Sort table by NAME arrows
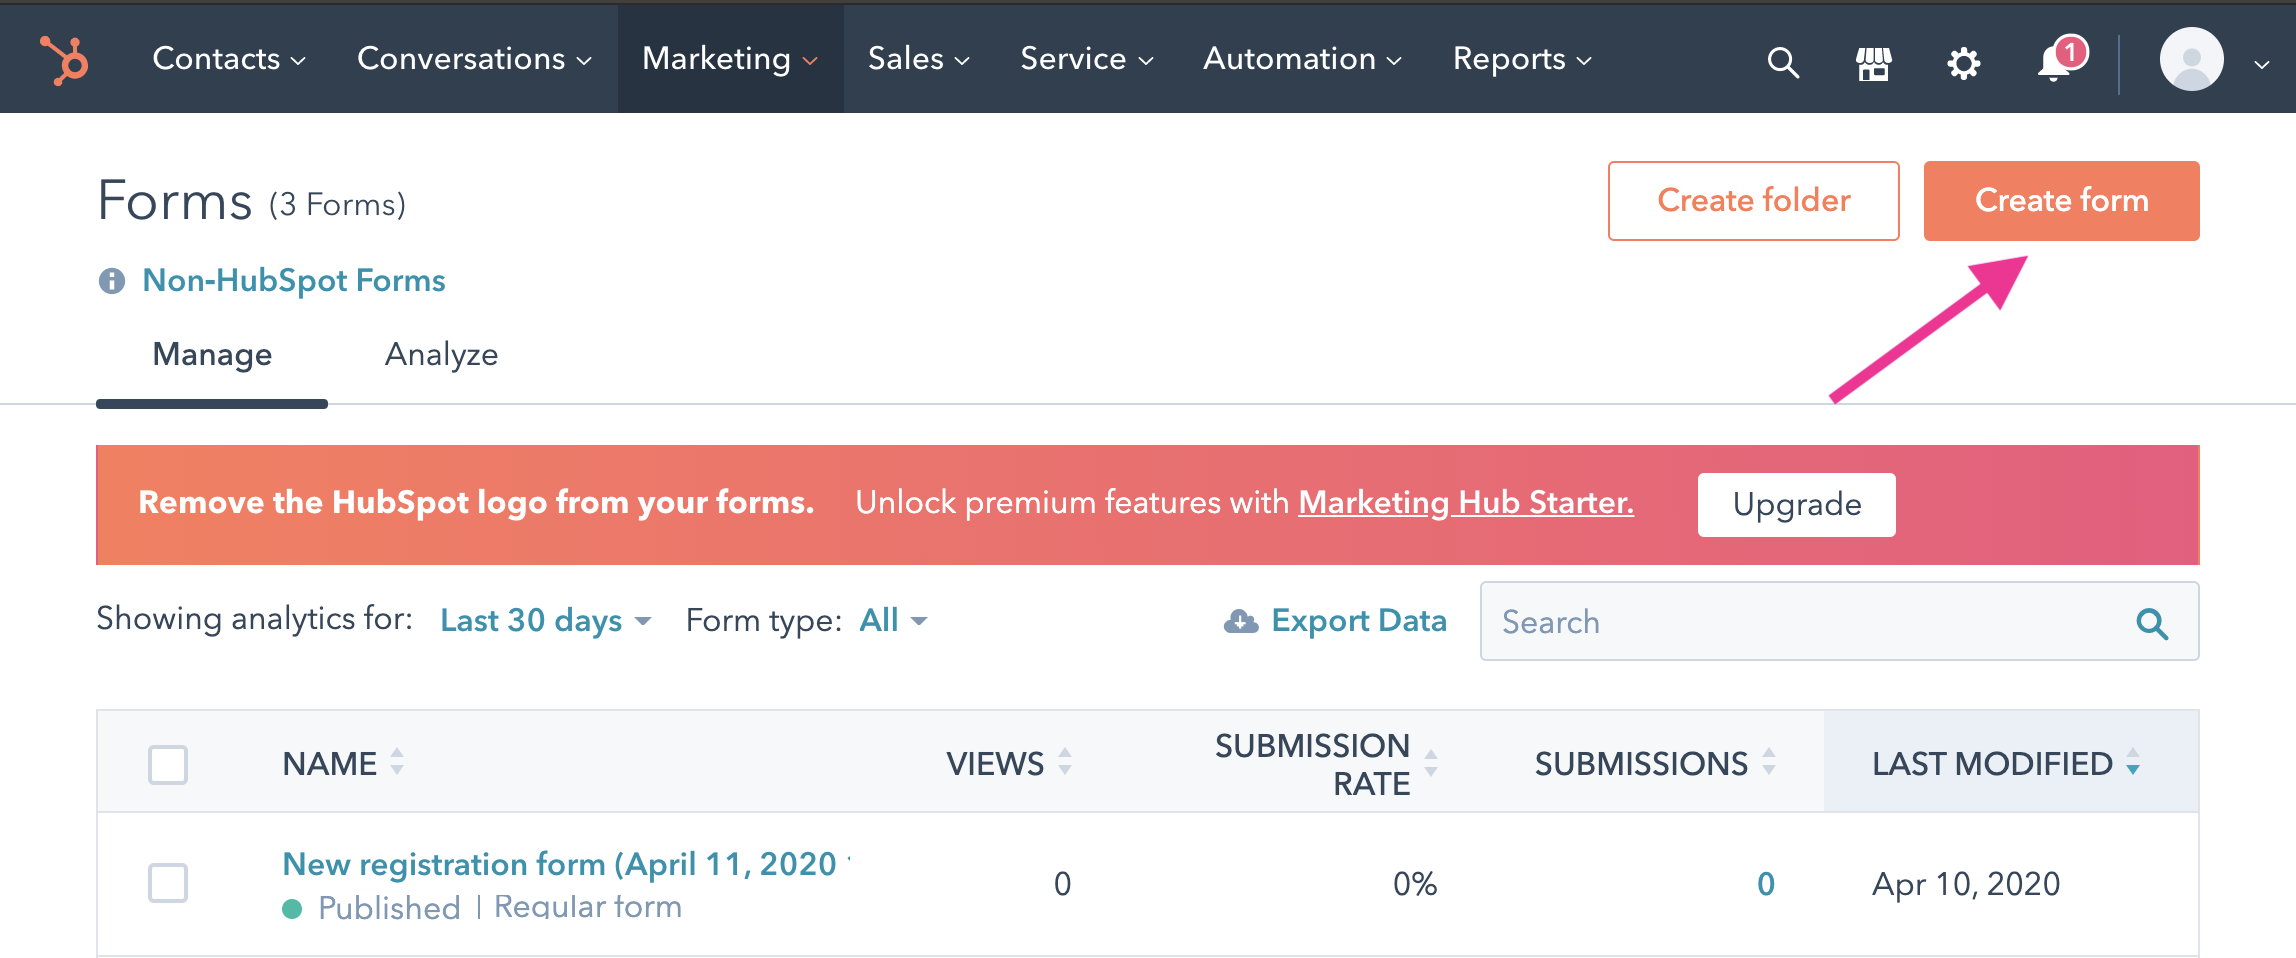The image size is (2296, 958). (397, 762)
